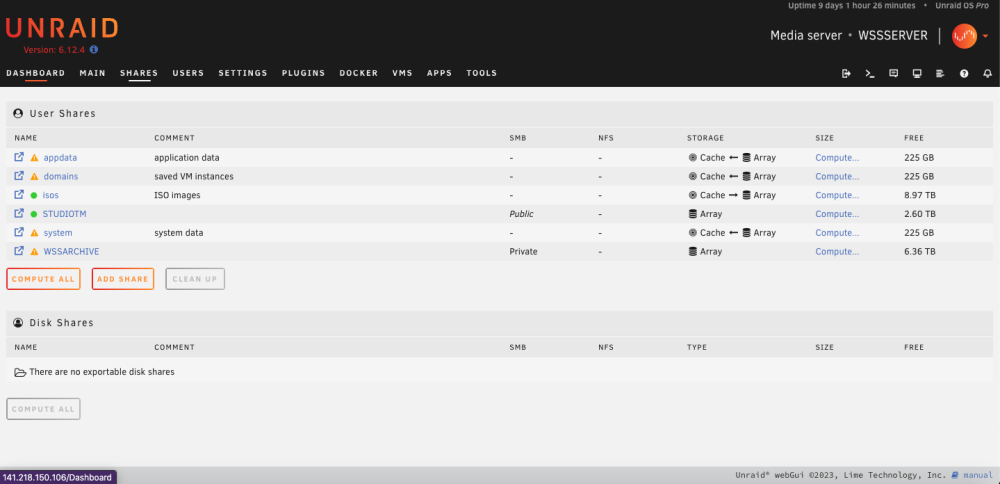
Task: Open the feedback icon in top toolbar
Action: (x=893, y=73)
